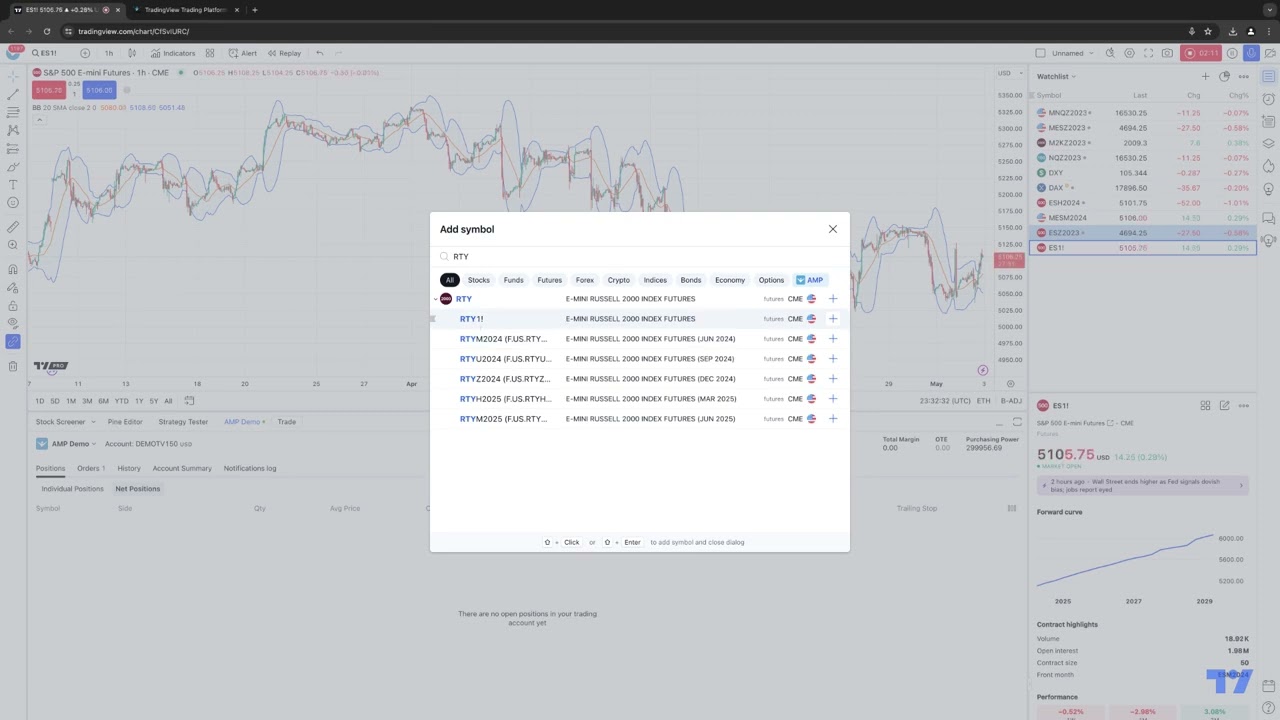Expand the Stock Screener dropdown
Viewport: 1280px width, 720px height.
65,422
